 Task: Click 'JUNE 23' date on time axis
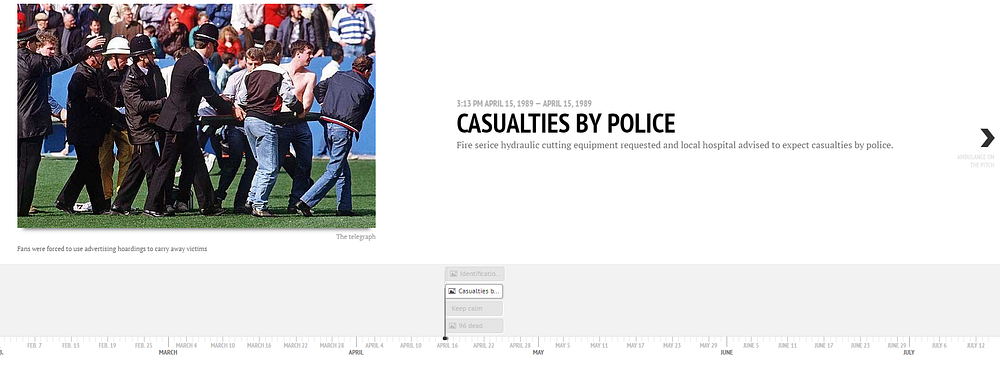pos(860,346)
